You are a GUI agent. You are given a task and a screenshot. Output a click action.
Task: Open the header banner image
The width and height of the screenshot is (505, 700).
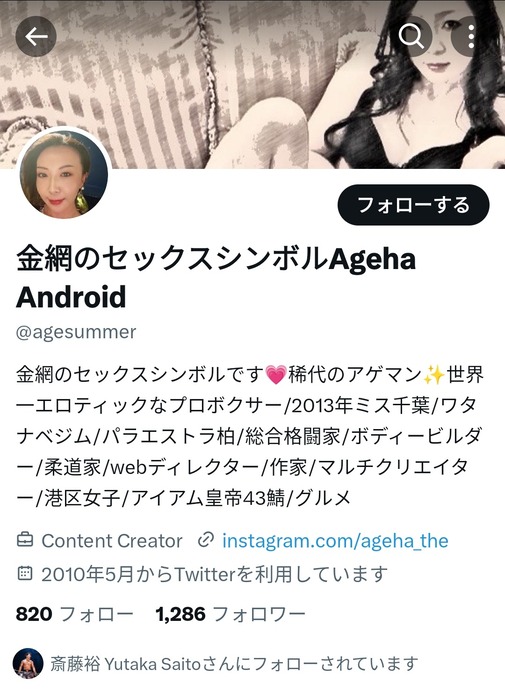pyautogui.click(x=252, y=84)
